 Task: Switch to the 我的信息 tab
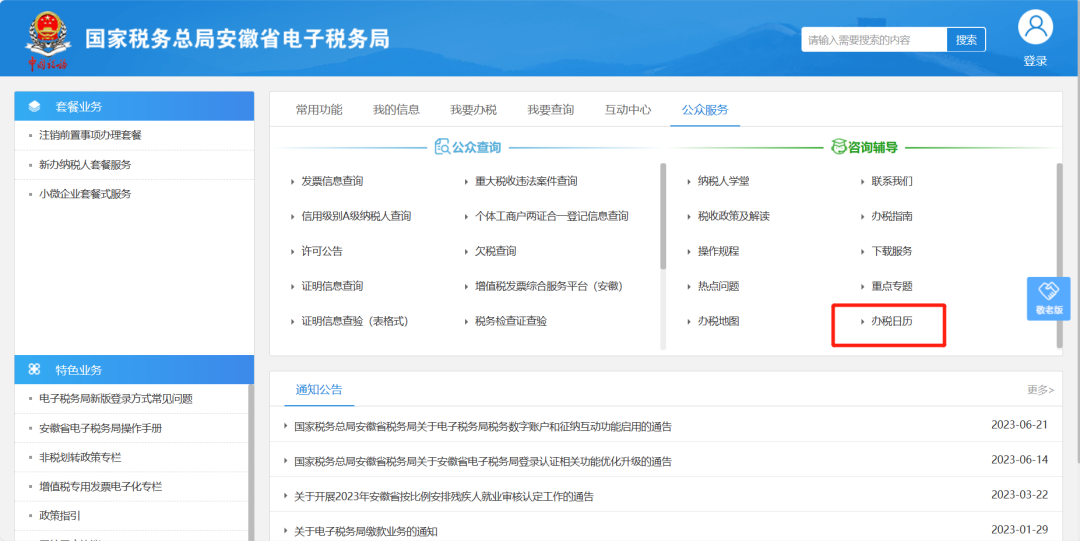pos(396,110)
